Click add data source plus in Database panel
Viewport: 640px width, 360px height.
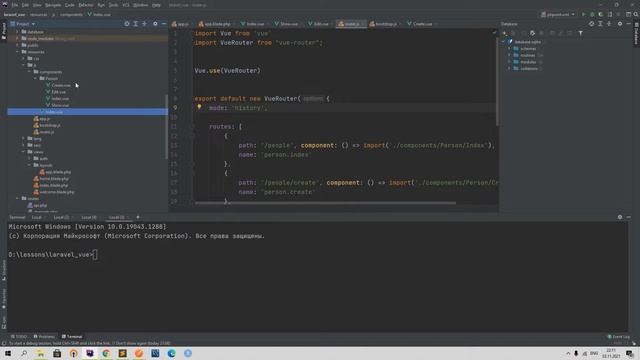coord(505,33)
